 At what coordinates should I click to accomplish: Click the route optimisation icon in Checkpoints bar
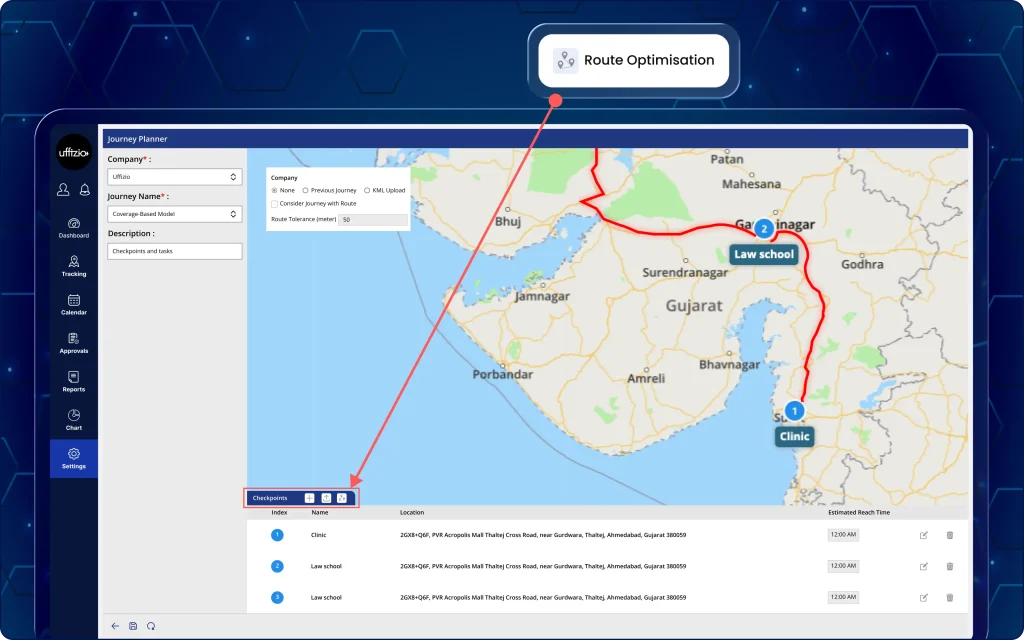point(342,498)
